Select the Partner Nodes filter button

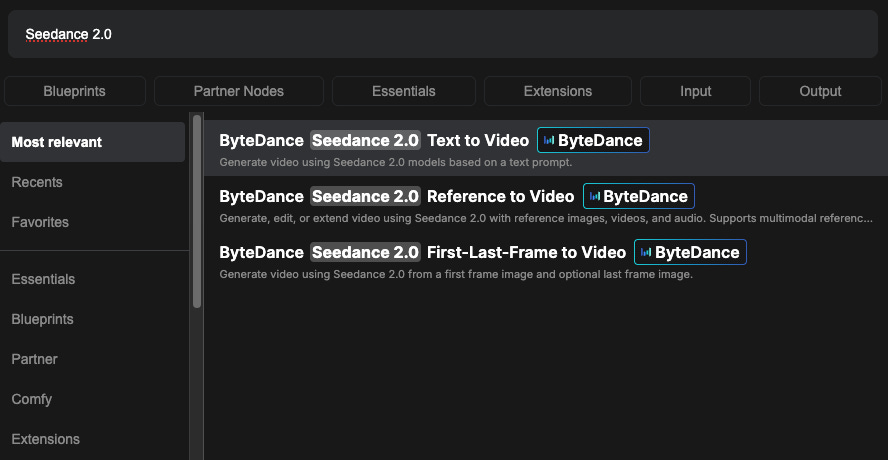[x=238, y=91]
